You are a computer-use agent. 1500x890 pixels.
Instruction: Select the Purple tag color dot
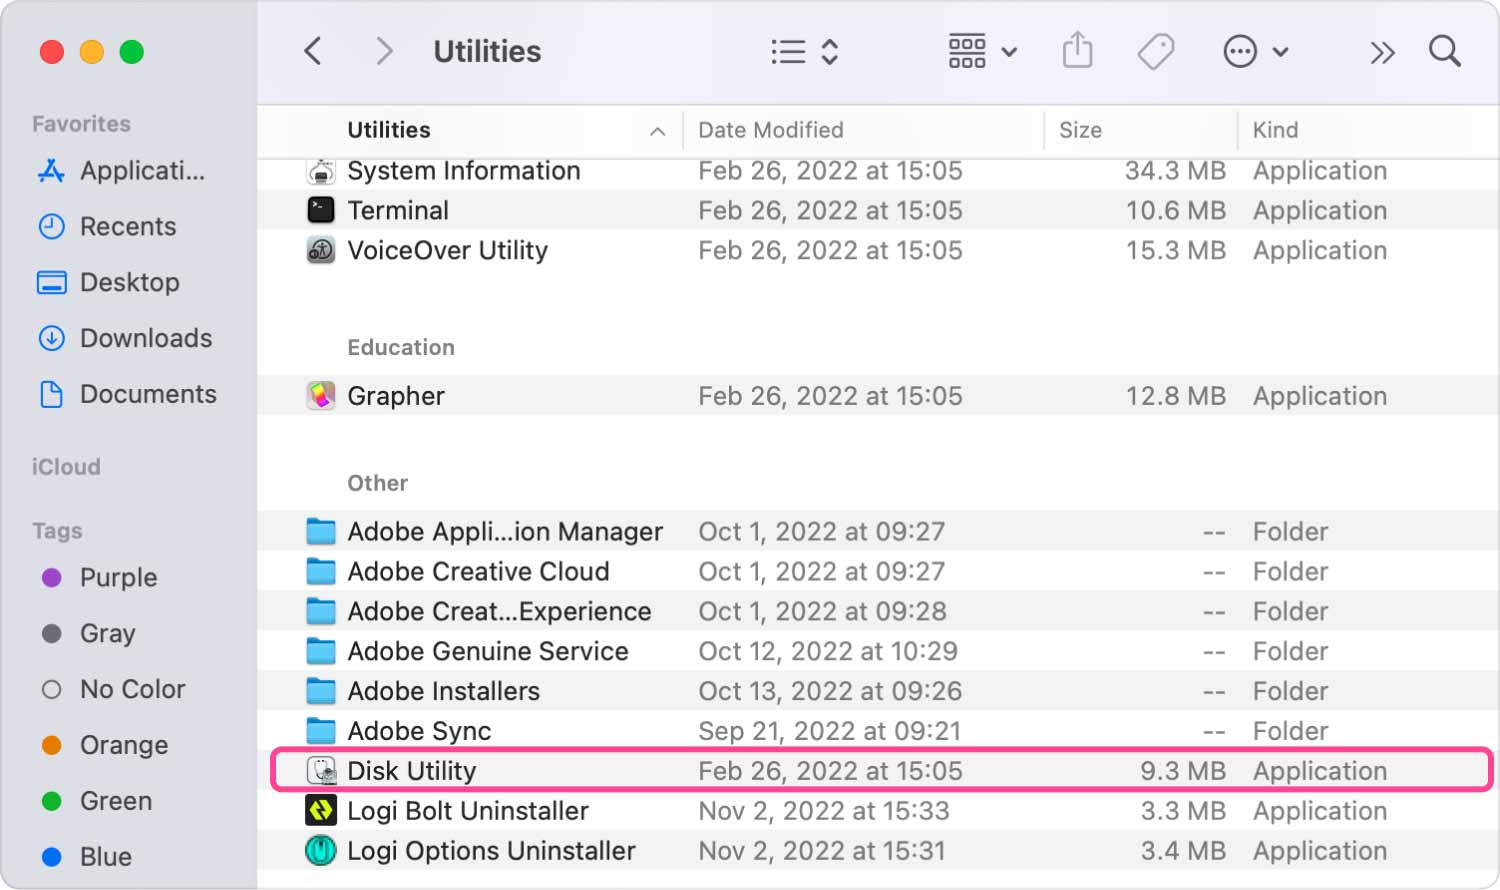(x=52, y=578)
